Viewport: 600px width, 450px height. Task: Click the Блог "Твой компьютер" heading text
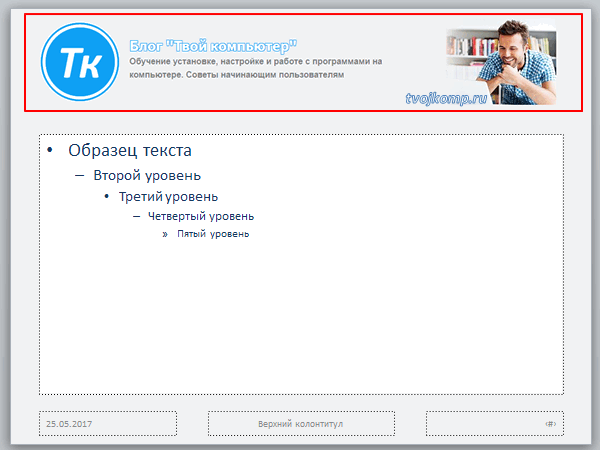pos(213,46)
